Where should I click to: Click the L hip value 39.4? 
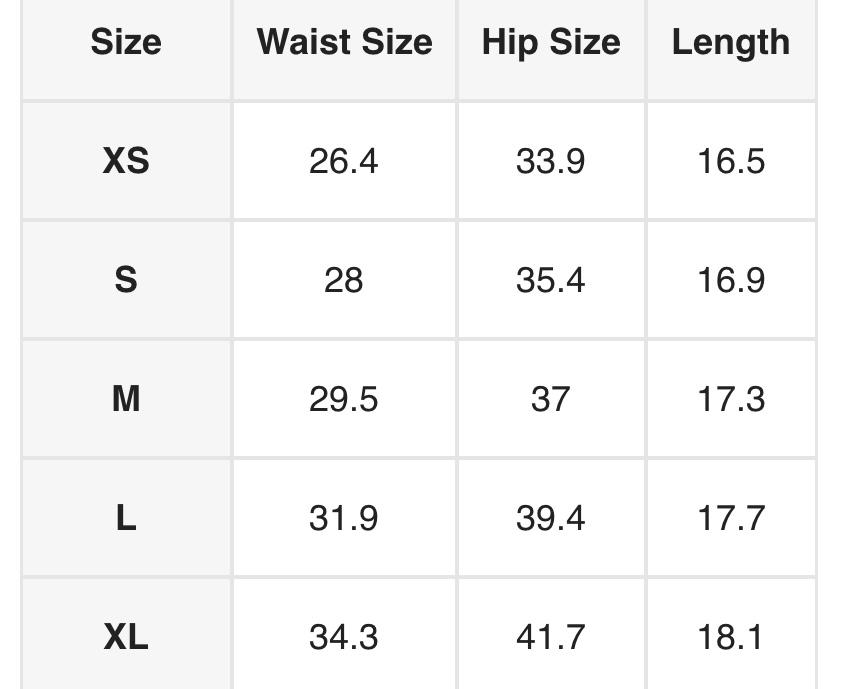tap(551, 517)
